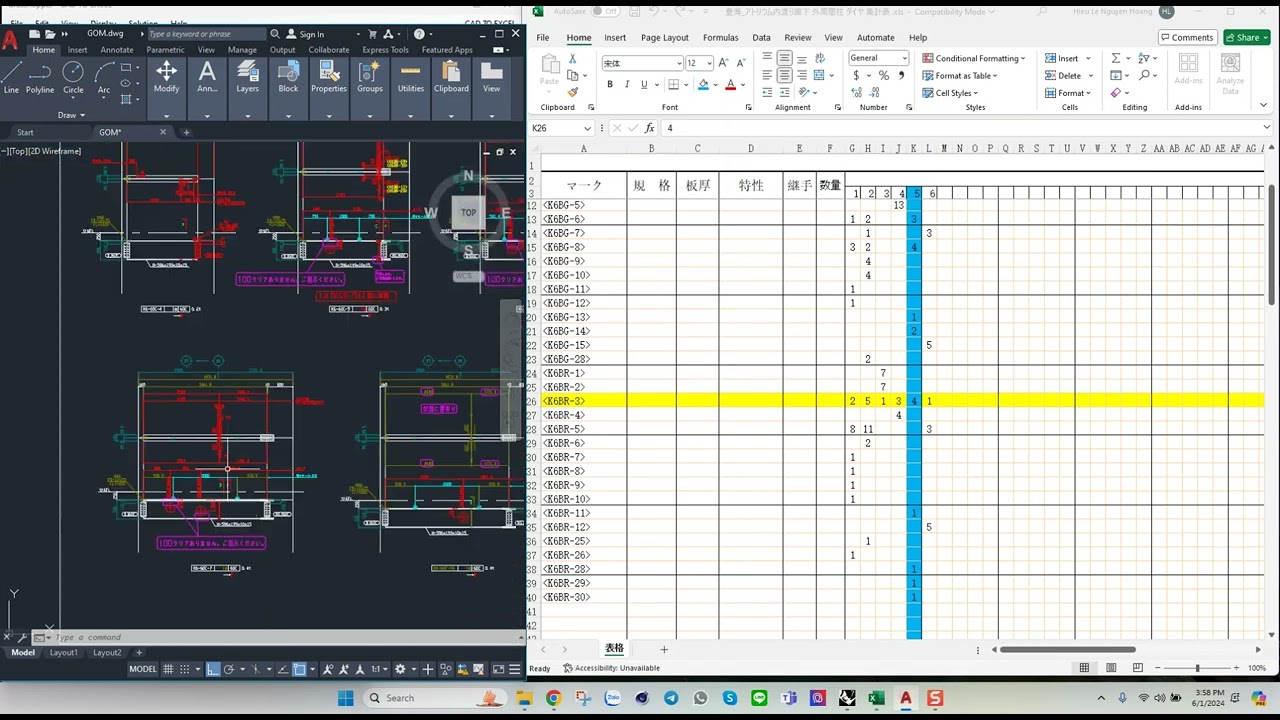
Task: Switch to the Annotate tab in AutoCAD
Action: pyautogui.click(x=117, y=50)
